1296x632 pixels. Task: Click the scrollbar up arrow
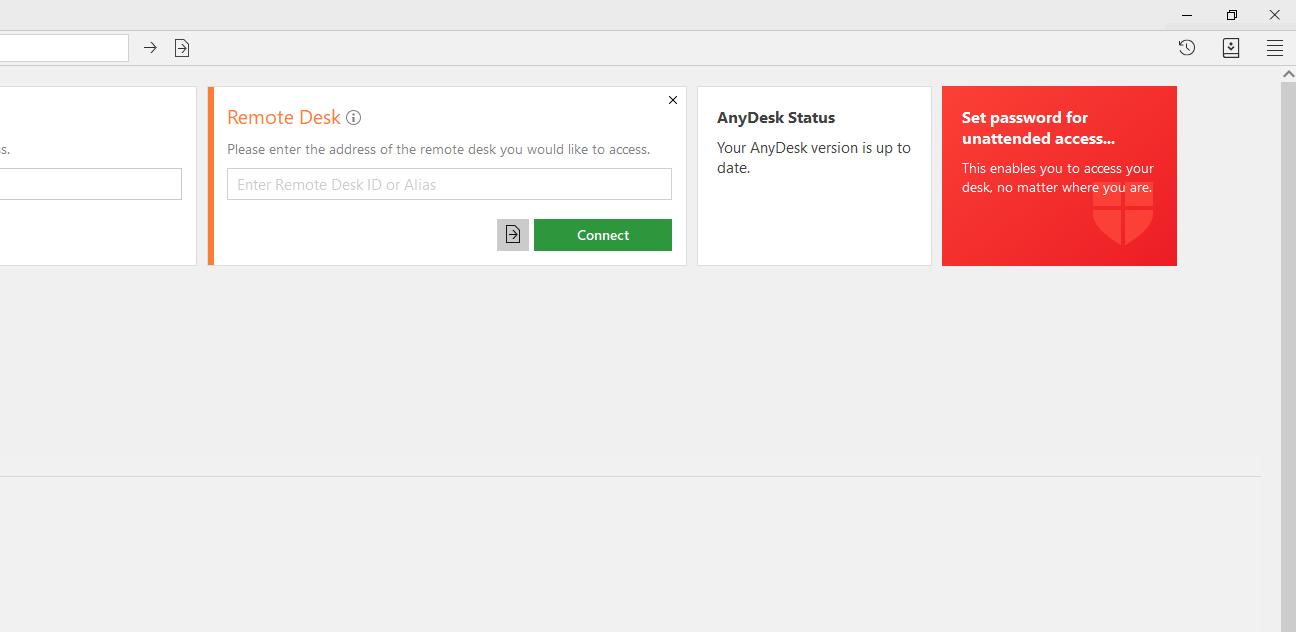tap(1288, 74)
